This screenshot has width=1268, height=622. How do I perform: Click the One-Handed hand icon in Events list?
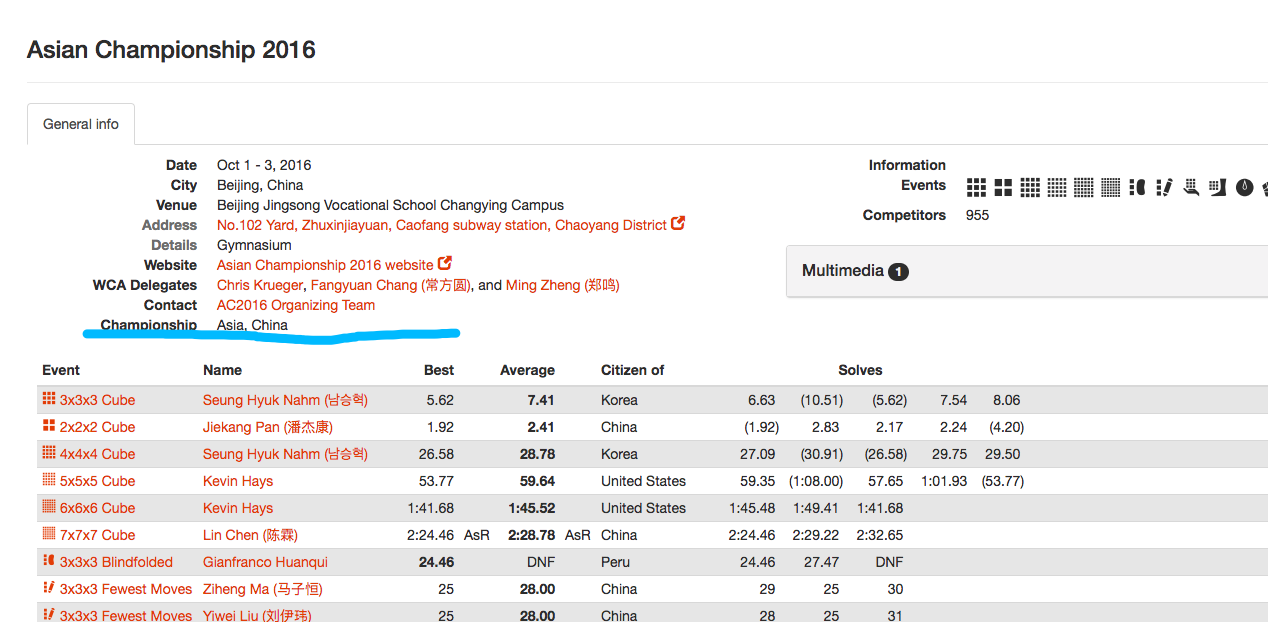(1191, 187)
